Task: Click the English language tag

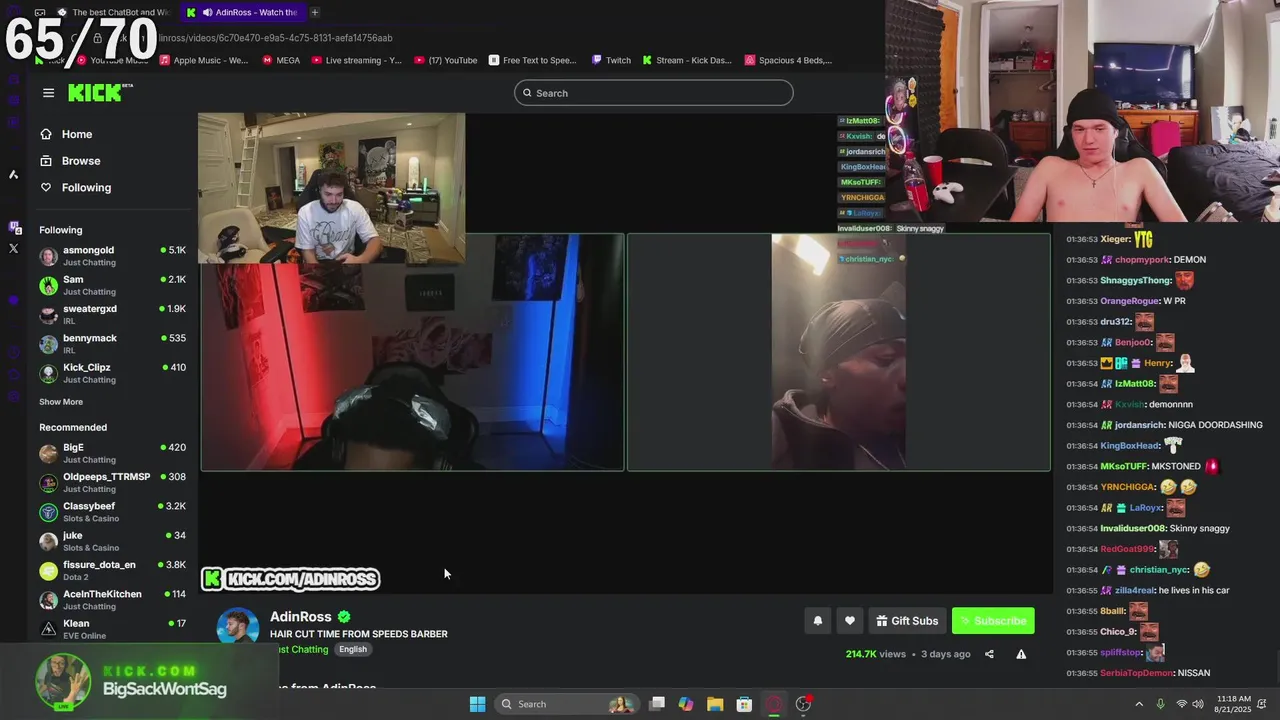Action: point(352,649)
